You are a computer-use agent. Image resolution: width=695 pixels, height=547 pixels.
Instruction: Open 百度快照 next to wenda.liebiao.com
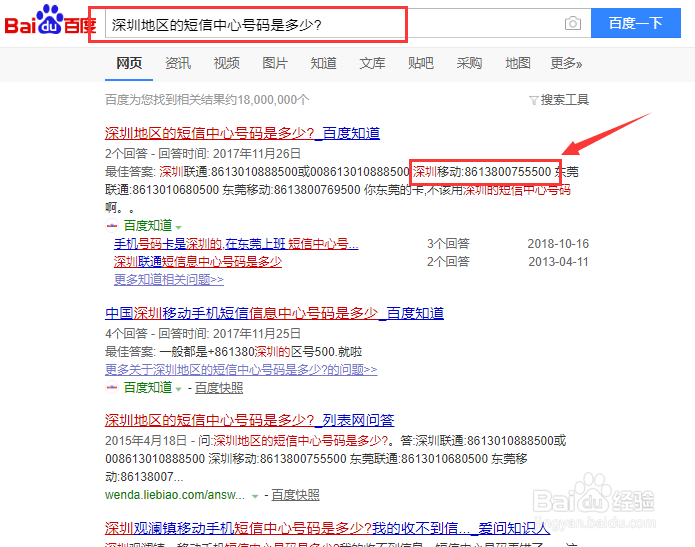[295, 495]
